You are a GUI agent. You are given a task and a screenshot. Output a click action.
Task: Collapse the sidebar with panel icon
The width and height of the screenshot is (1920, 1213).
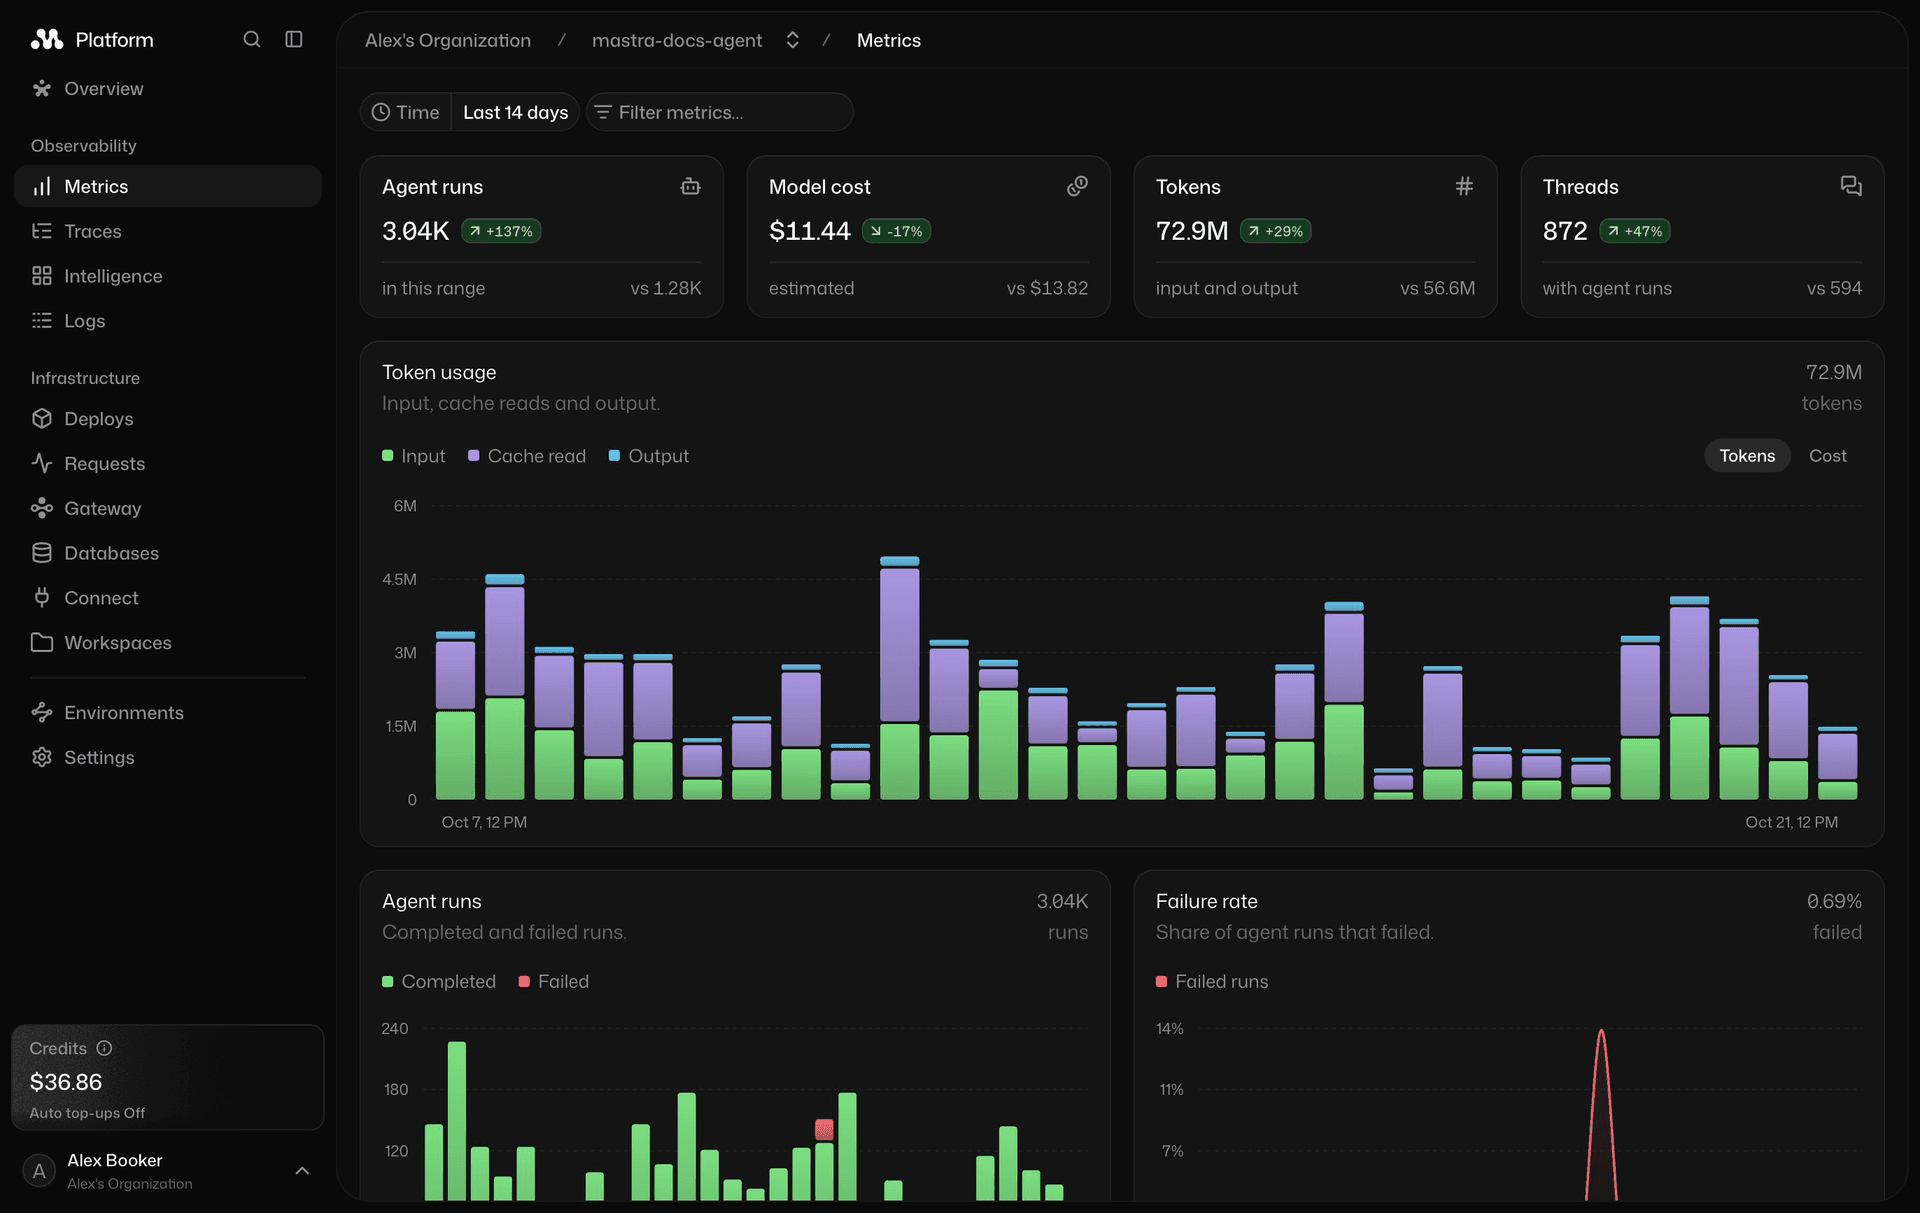tap(294, 39)
